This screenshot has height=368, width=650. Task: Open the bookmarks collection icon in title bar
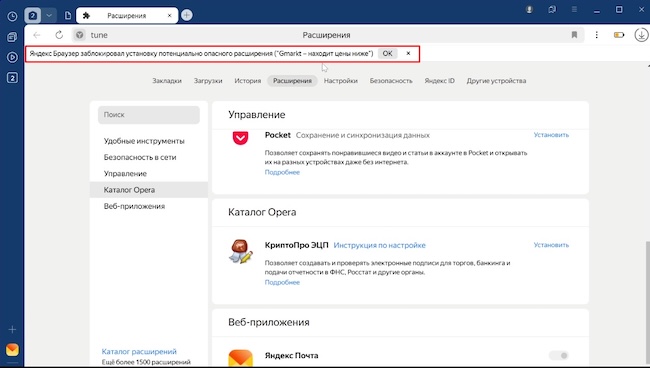[x=552, y=10]
